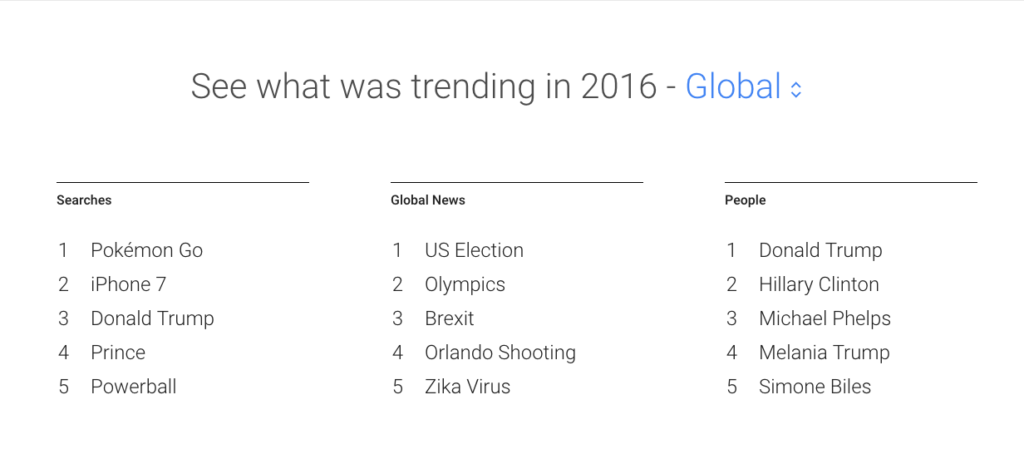Image resolution: width=1024 pixels, height=449 pixels.
Task: Select Simone Biles in People
Action: point(815,386)
